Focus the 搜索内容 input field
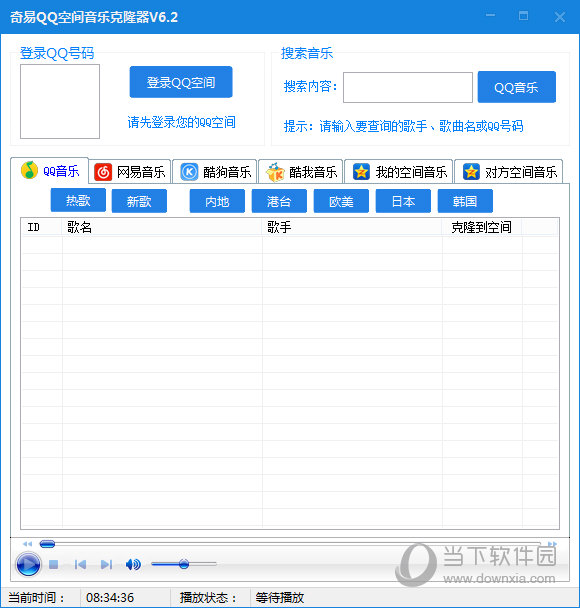Image resolution: width=580 pixels, height=608 pixels. click(408, 88)
